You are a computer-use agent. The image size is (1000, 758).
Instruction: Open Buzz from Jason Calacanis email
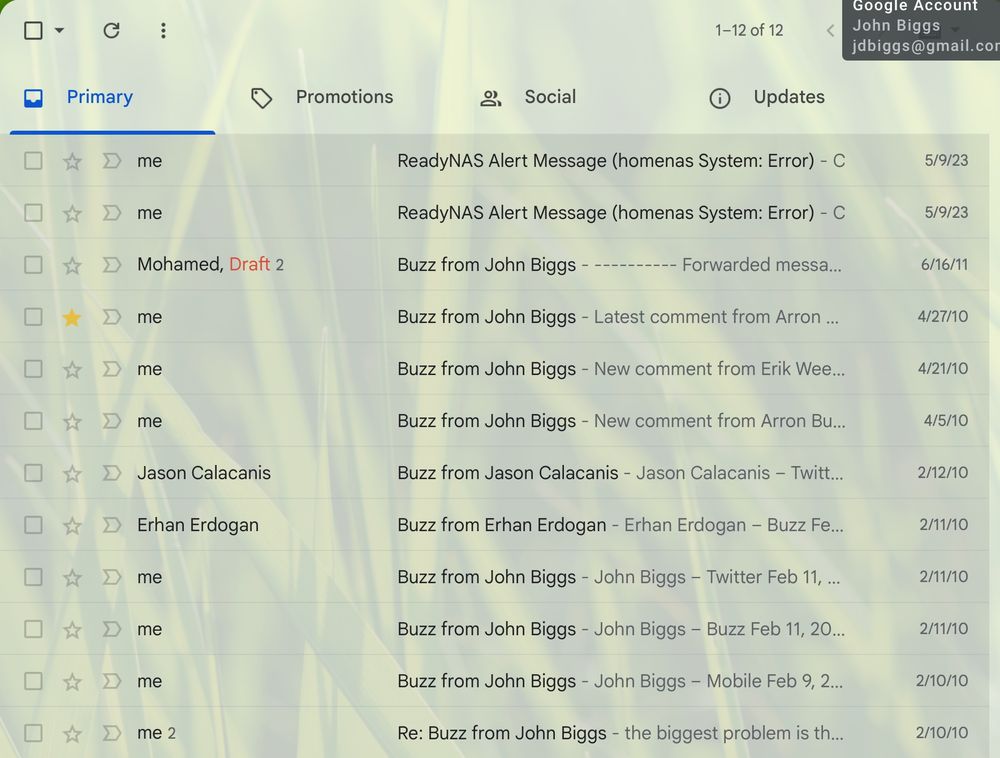pos(494,473)
